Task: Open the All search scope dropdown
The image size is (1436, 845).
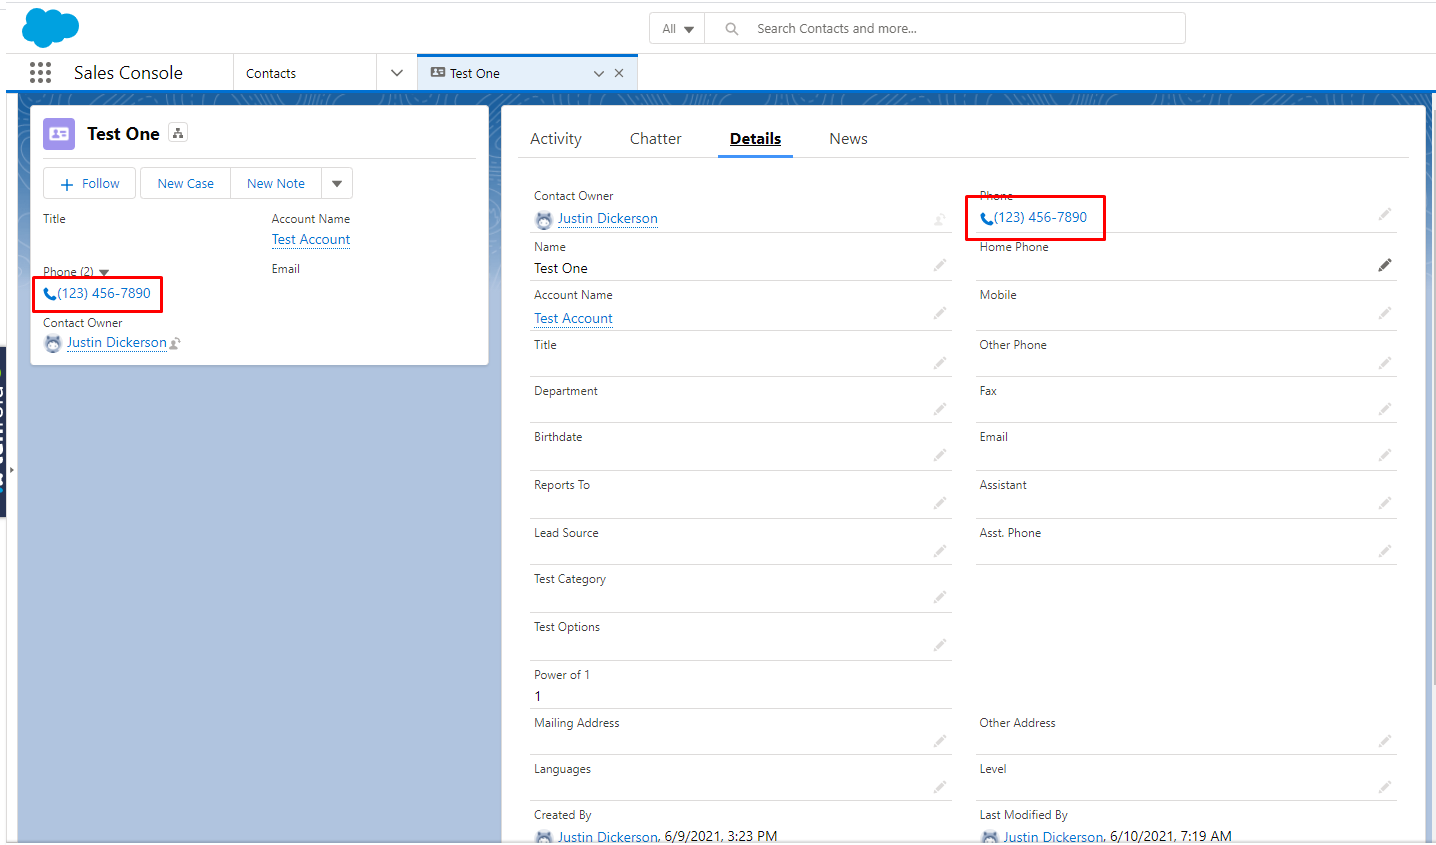Action: pyautogui.click(x=677, y=29)
